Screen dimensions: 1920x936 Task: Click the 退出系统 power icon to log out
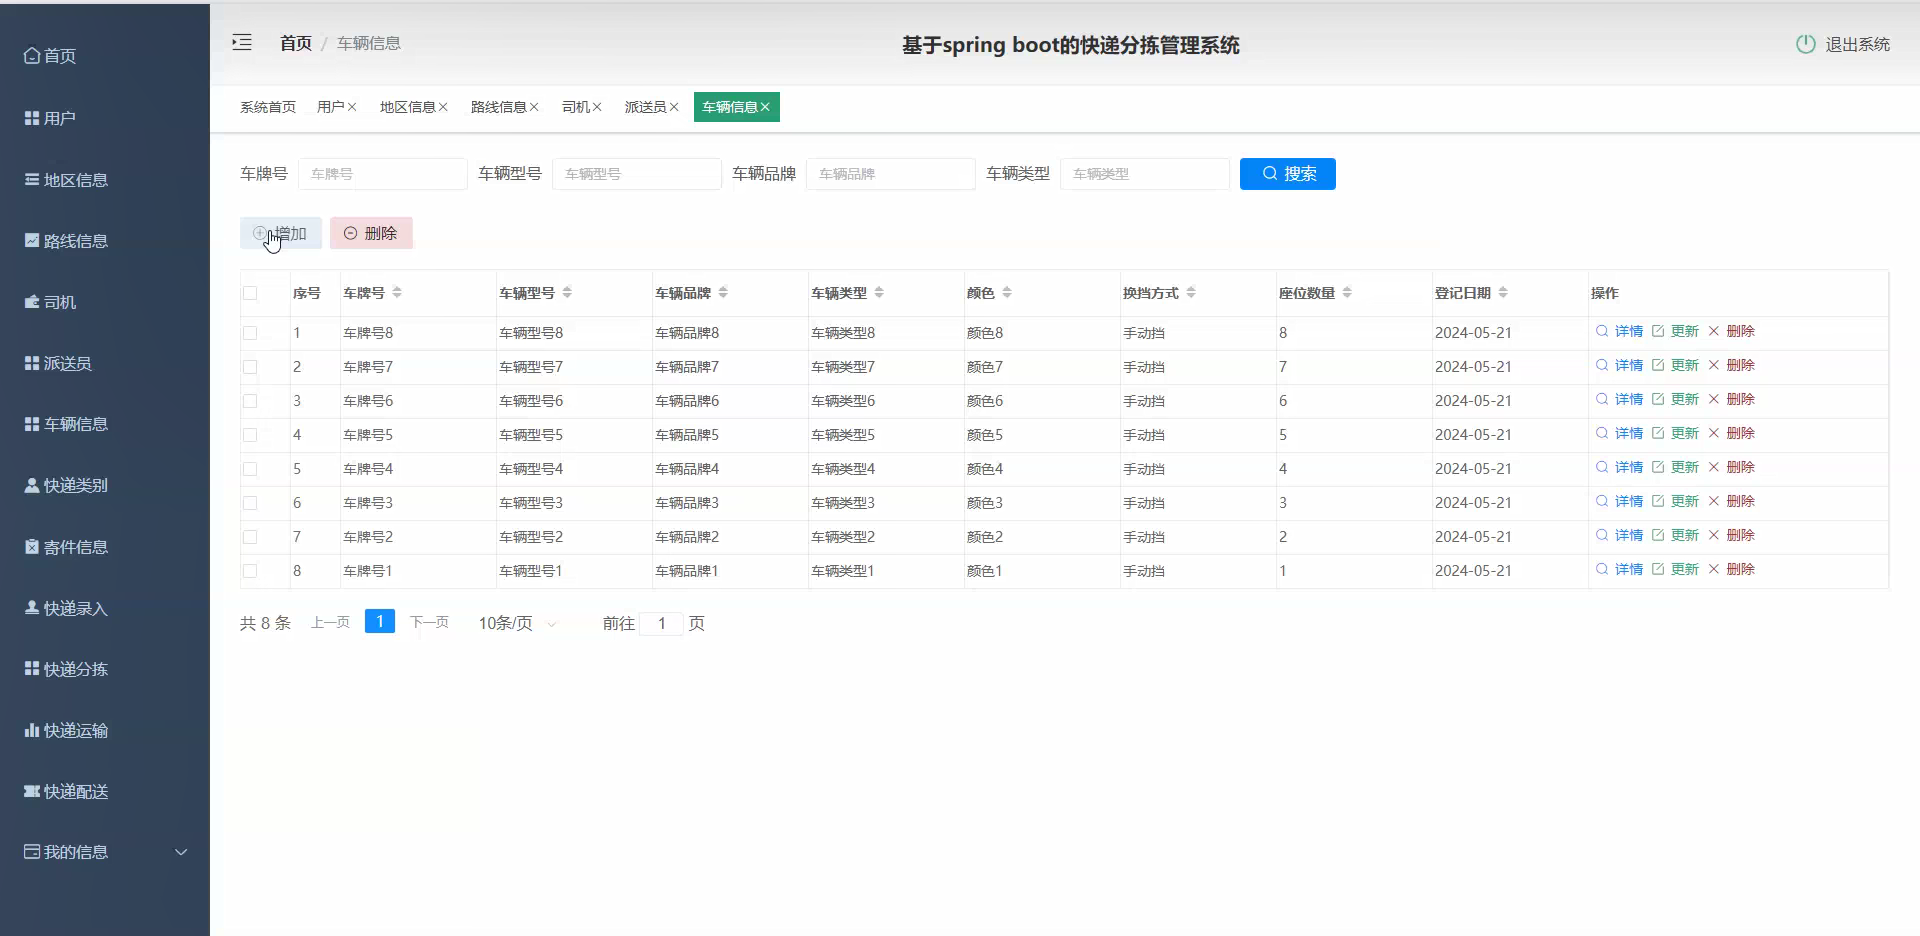coord(1805,44)
